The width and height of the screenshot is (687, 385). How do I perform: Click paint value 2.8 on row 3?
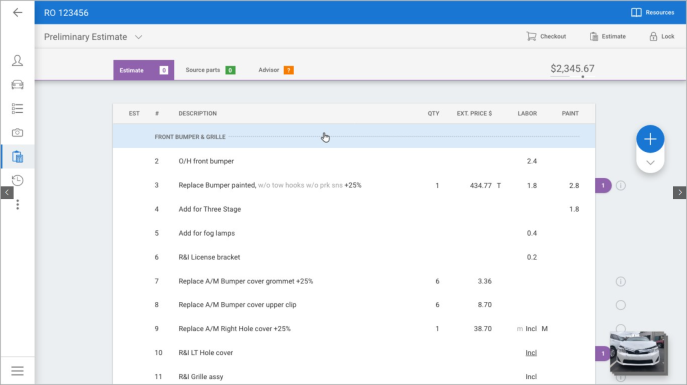tap(574, 186)
